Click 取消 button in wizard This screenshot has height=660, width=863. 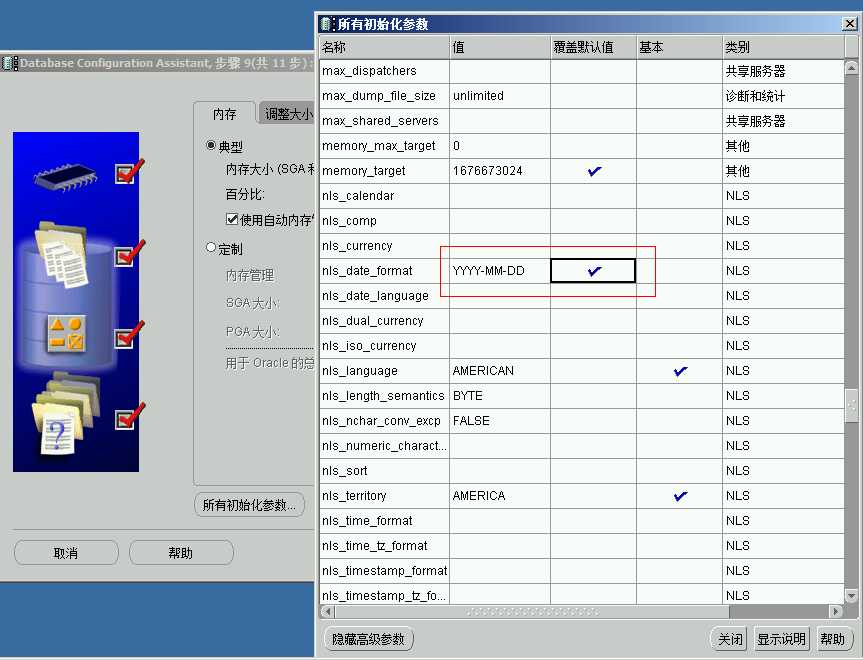(x=66, y=553)
